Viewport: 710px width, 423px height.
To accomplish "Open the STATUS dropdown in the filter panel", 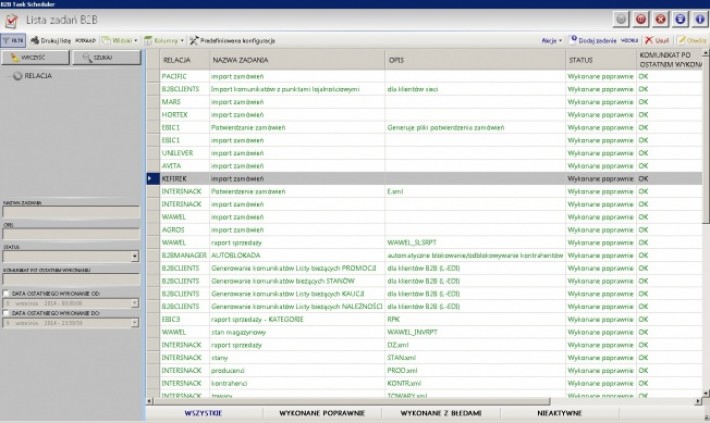I will point(134,257).
